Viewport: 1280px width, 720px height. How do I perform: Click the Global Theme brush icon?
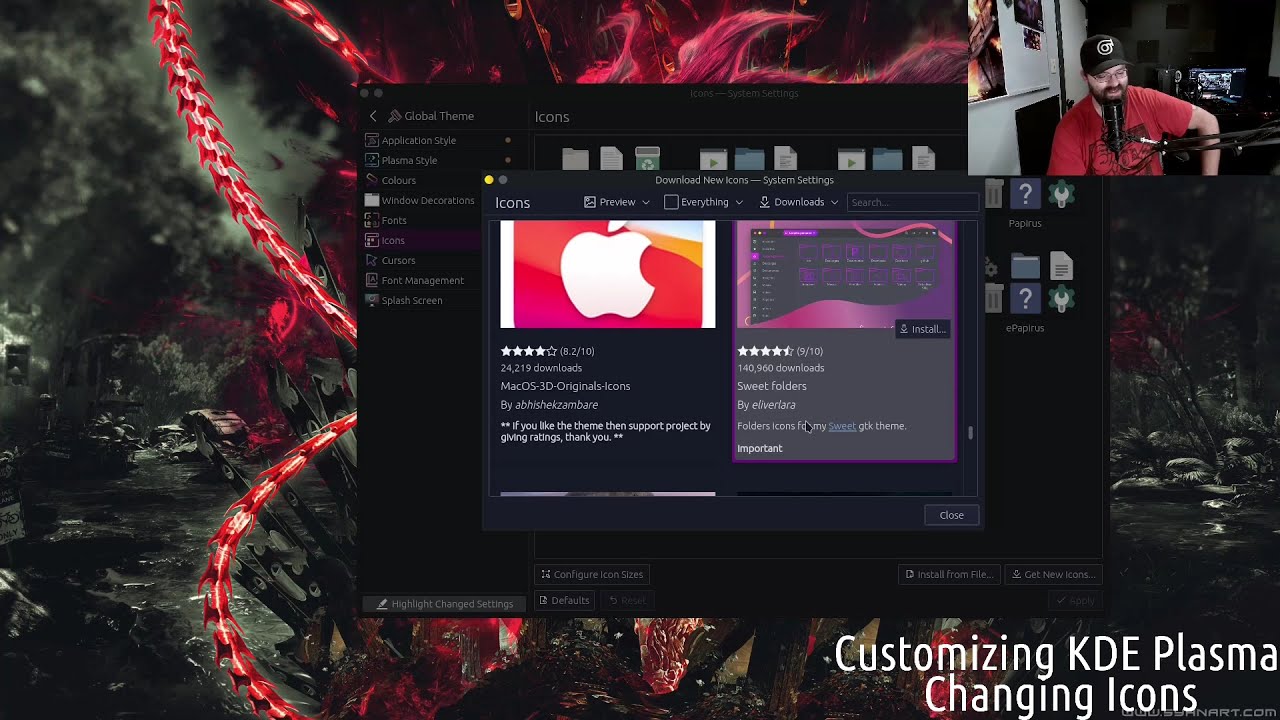point(395,116)
